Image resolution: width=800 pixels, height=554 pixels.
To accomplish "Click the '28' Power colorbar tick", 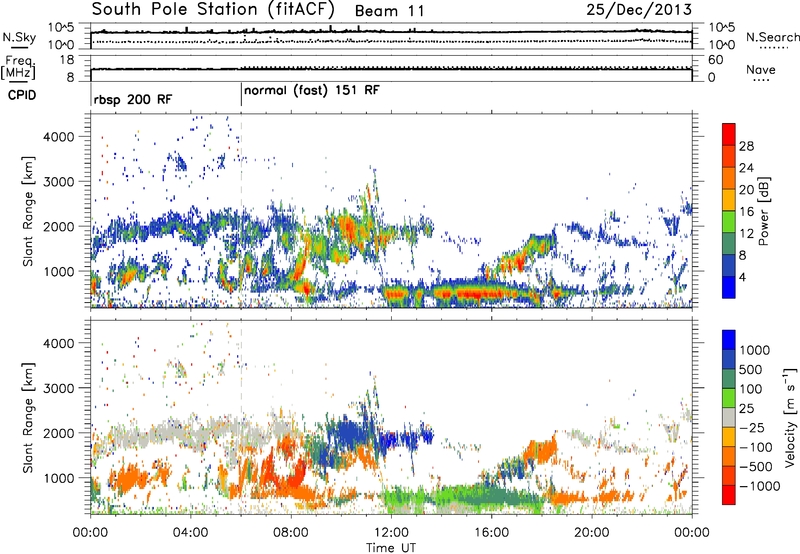I will tap(746, 146).
